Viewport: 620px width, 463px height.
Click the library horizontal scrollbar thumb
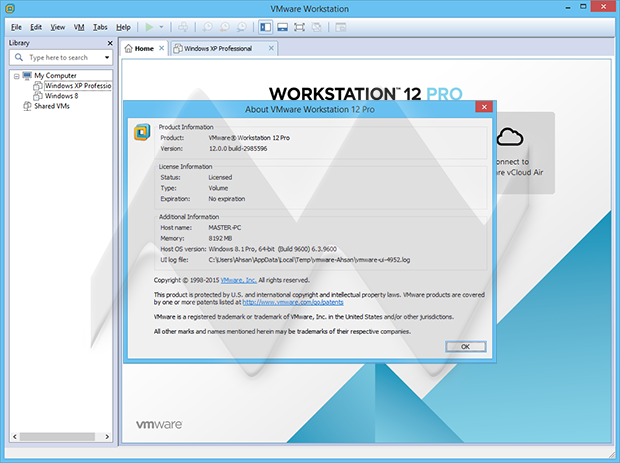pos(57,437)
